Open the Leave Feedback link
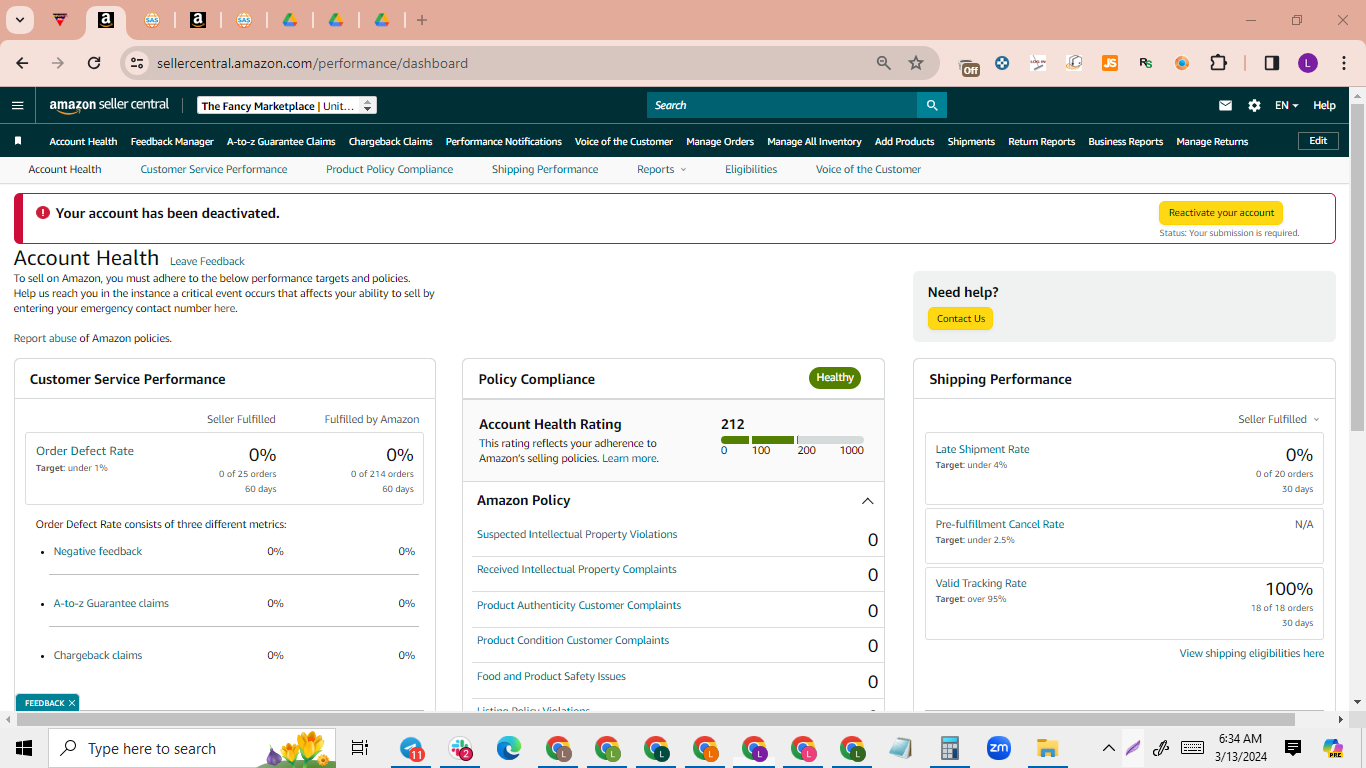This screenshot has width=1366, height=768. pos(207,261)
